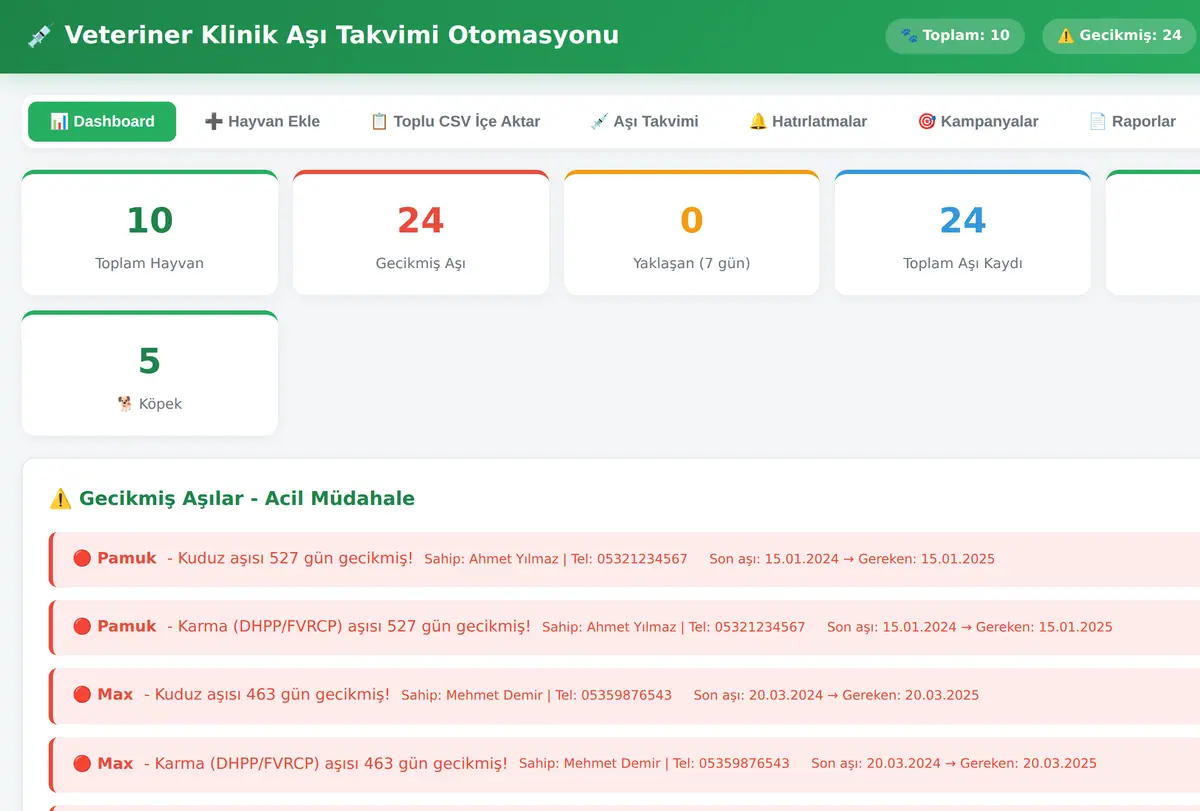Click header title Veteriner Klinik Aşı Takvimi Otomasyonu
Viewport: 1200px width, 811px height.
[x=341, y=36]
